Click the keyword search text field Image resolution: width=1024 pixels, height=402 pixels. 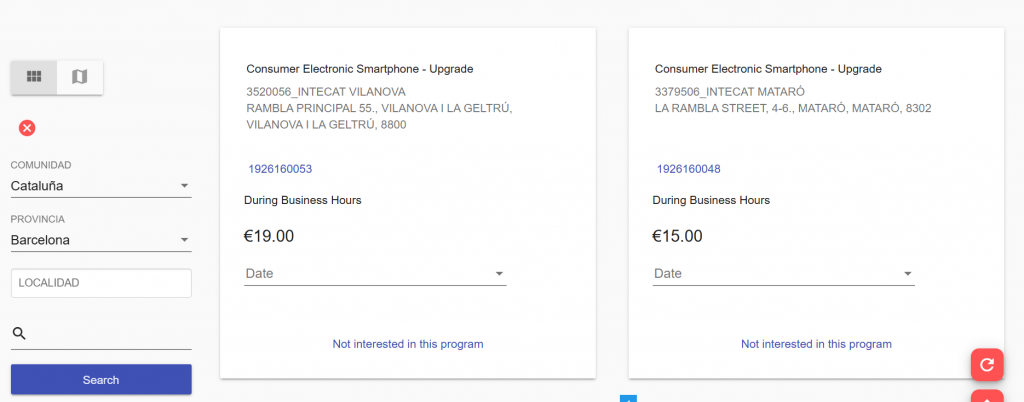(x=110, y=334)
